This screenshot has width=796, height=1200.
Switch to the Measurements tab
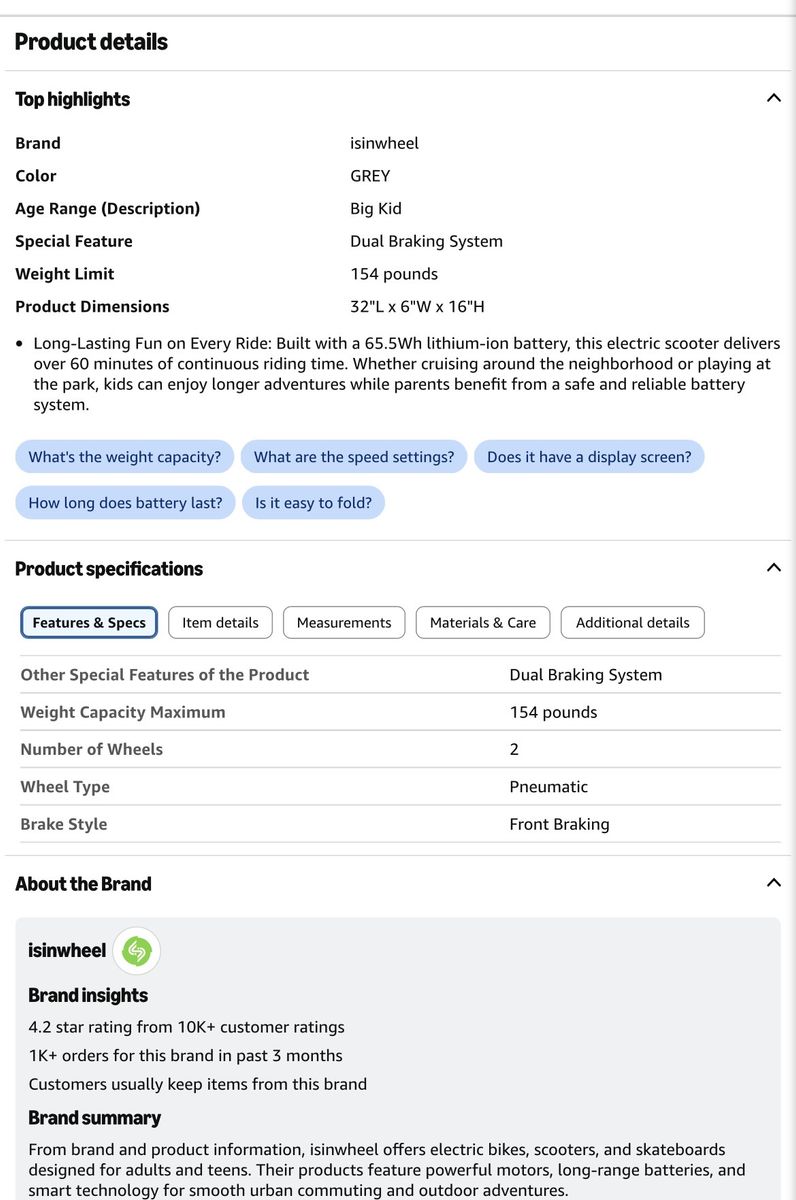[x=344, y=622]
